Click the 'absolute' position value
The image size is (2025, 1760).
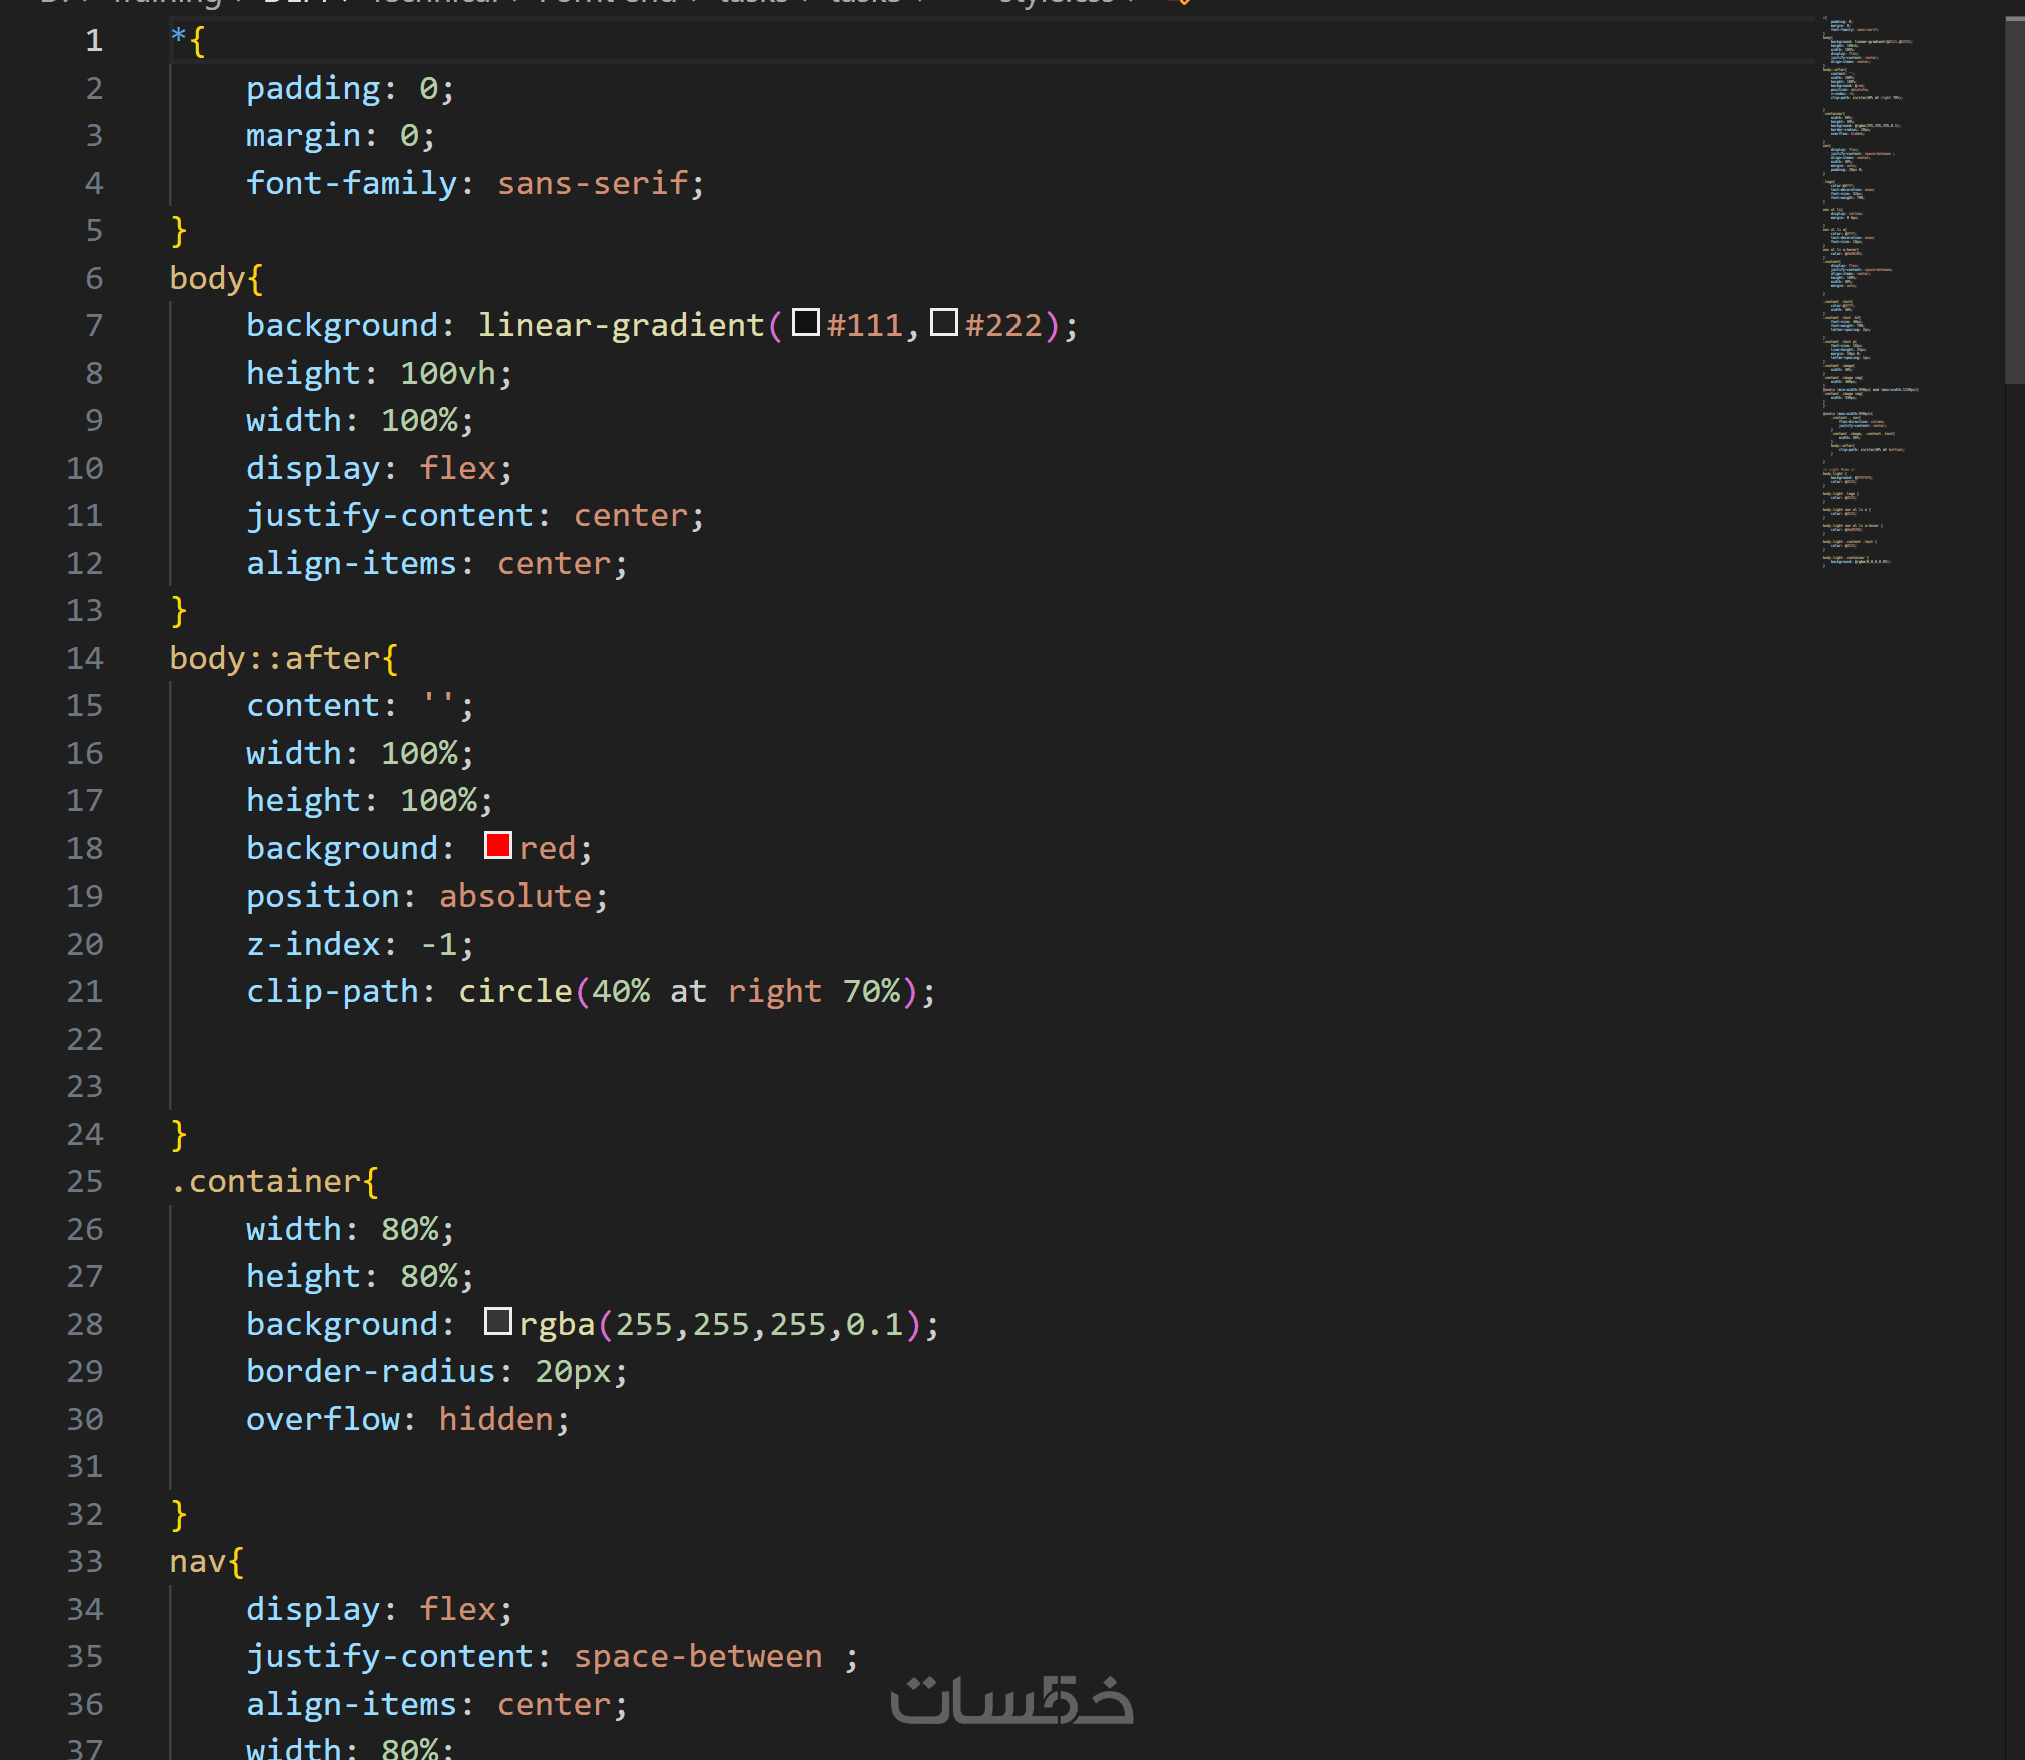(515, 896)
